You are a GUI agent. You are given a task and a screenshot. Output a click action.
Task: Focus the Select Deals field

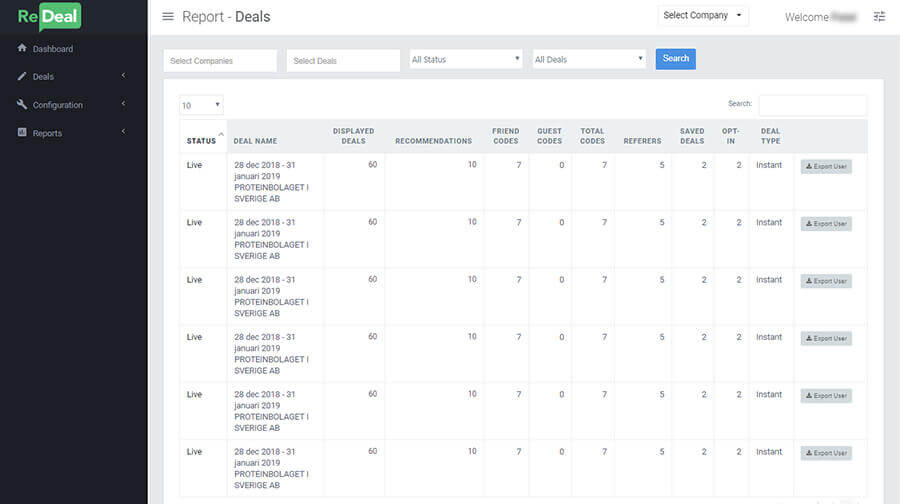tap(343, 60)
